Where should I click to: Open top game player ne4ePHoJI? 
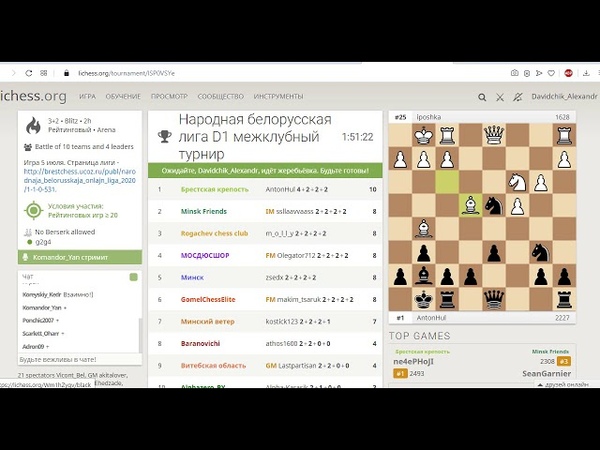[x=413, y=362]
